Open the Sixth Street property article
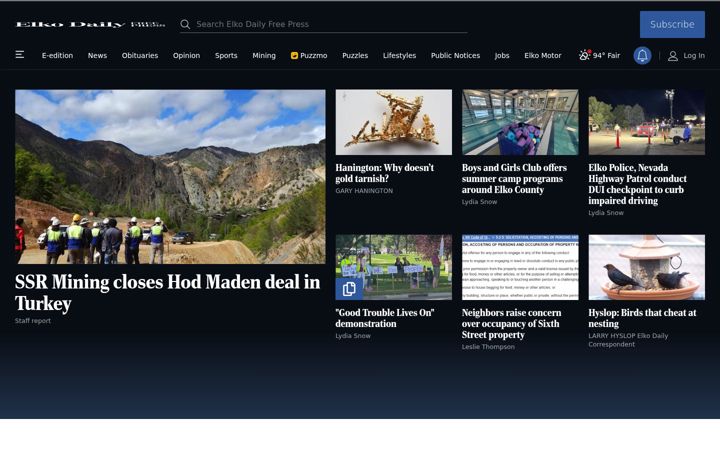 click(512, 324)
